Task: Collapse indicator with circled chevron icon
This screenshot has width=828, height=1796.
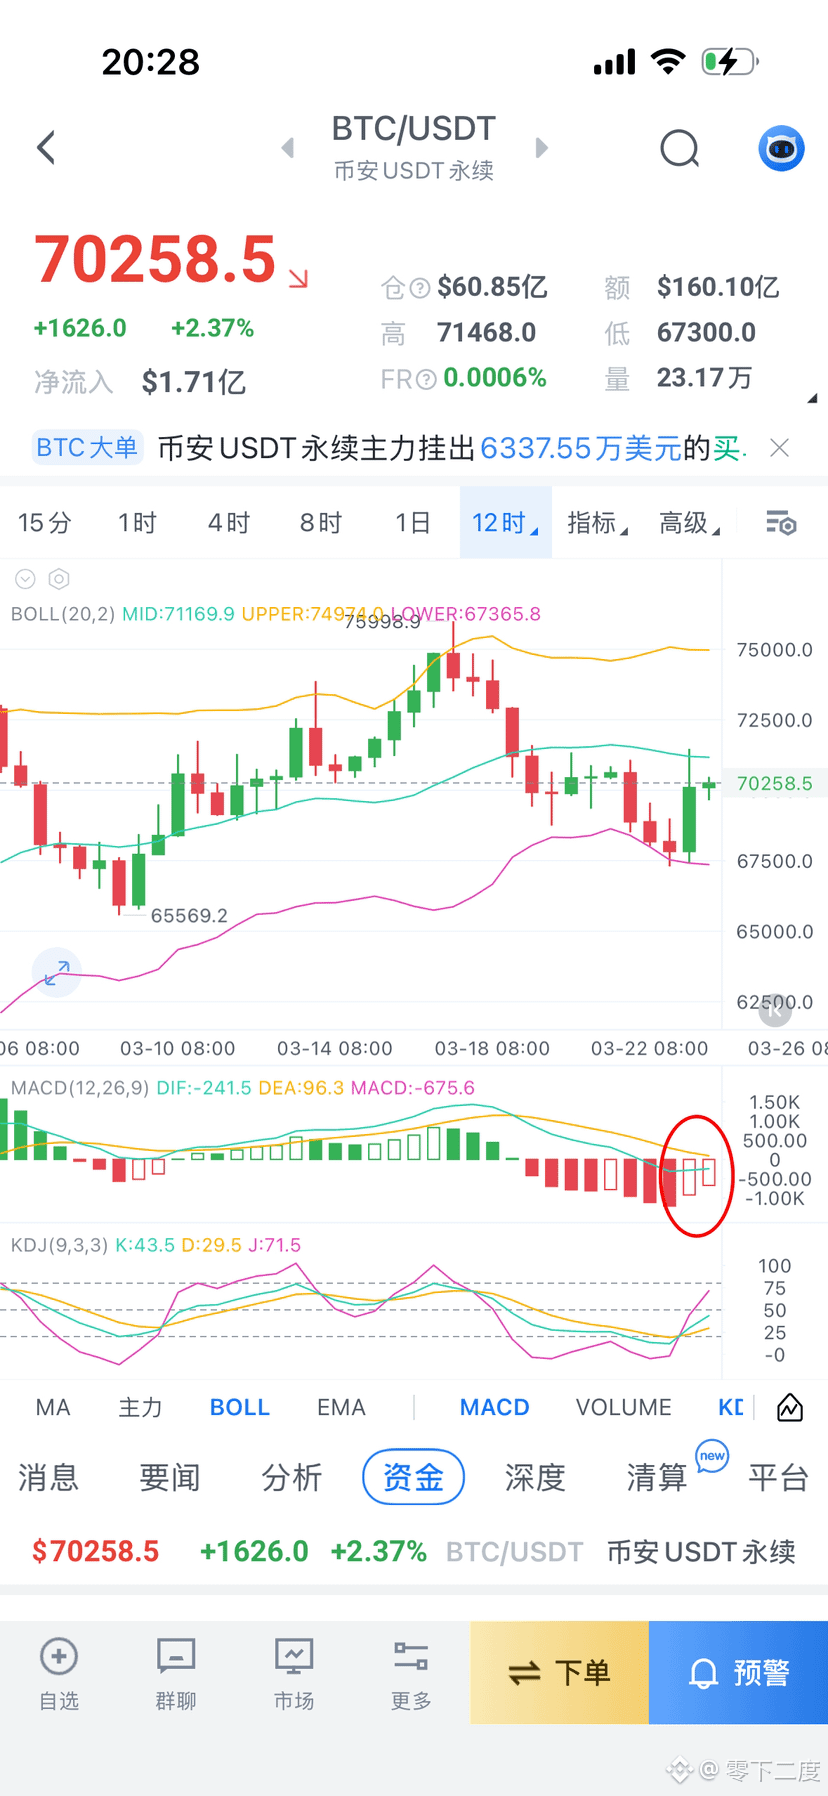Action: (25, 579)
